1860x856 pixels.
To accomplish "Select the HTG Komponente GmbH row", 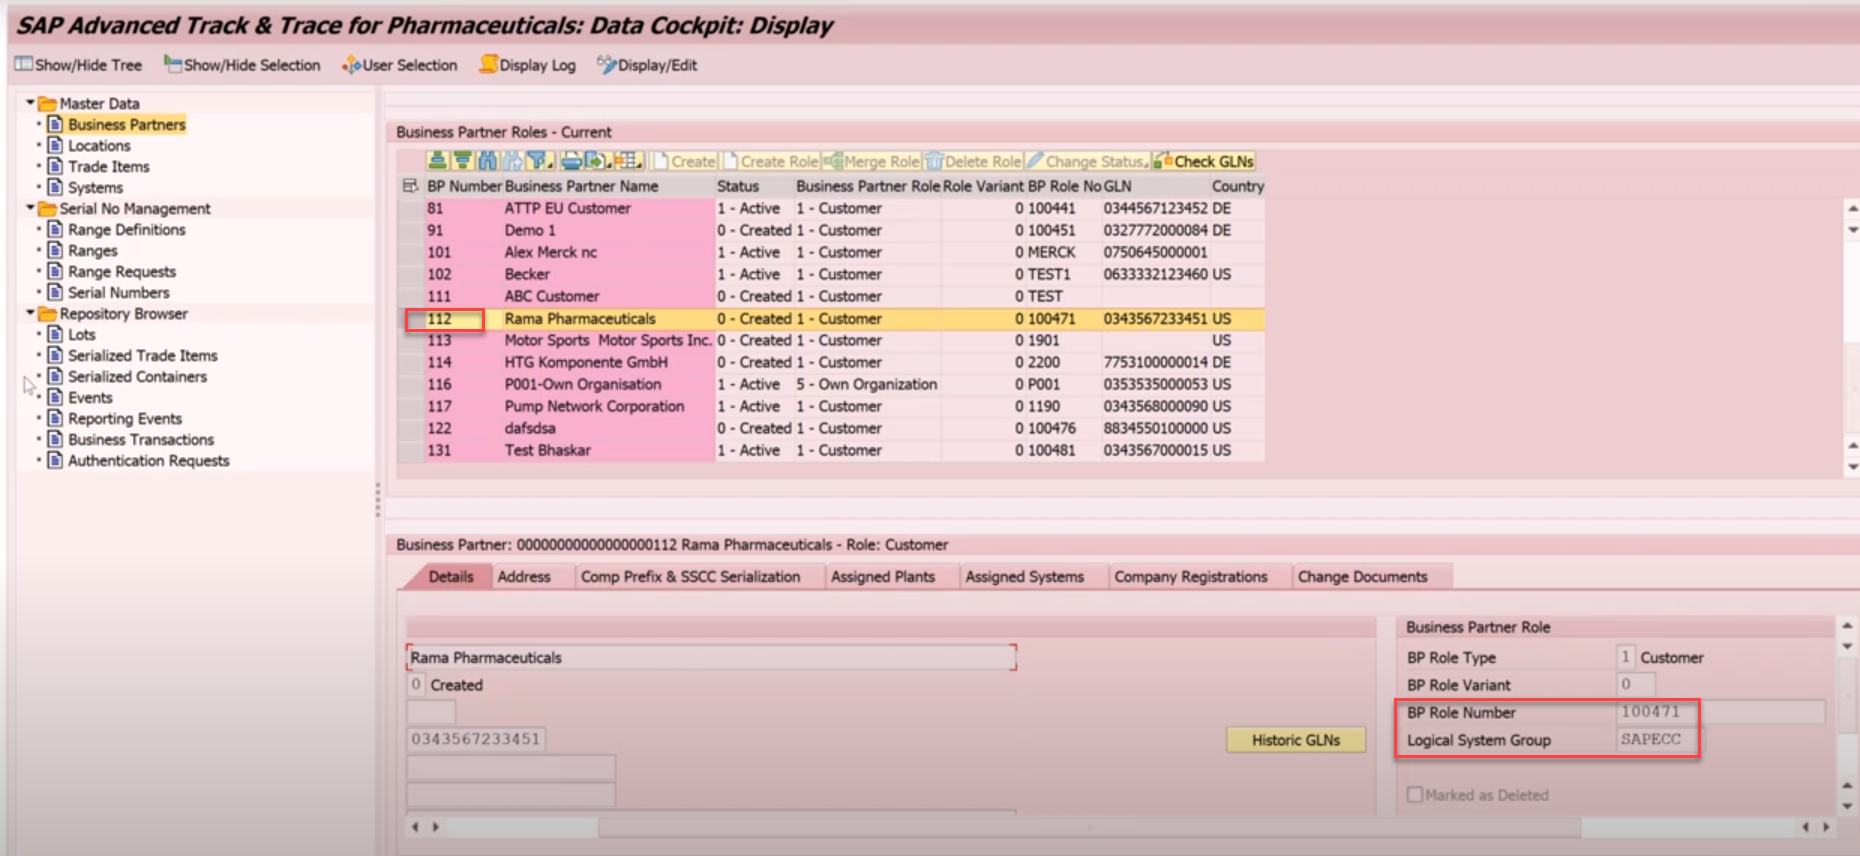I will point(831,362).
